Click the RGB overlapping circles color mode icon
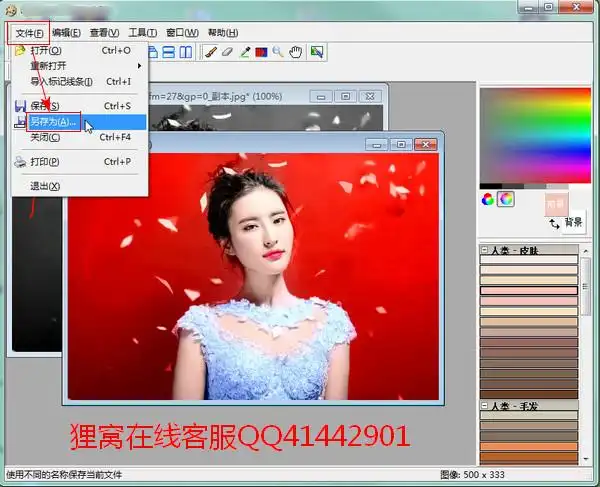Image resolution: width=600 pixels, height=487 pixels. [488, 199]
